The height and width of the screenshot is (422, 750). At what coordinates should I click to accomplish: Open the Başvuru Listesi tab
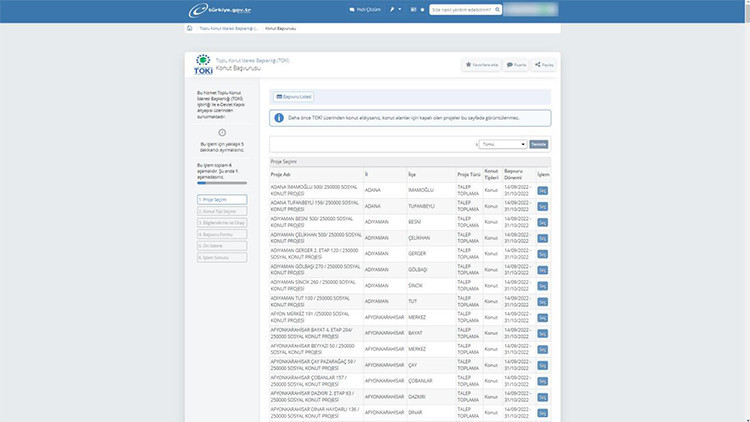[x=294, y=97]
